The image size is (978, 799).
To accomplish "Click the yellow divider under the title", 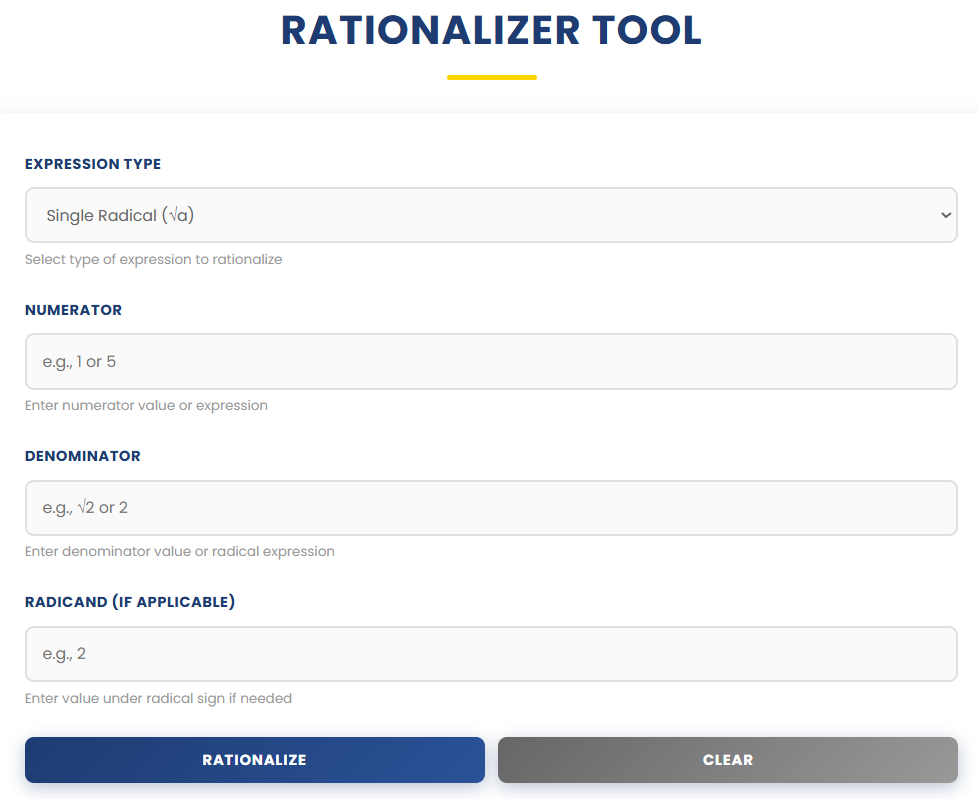I will tap(491, 76).
